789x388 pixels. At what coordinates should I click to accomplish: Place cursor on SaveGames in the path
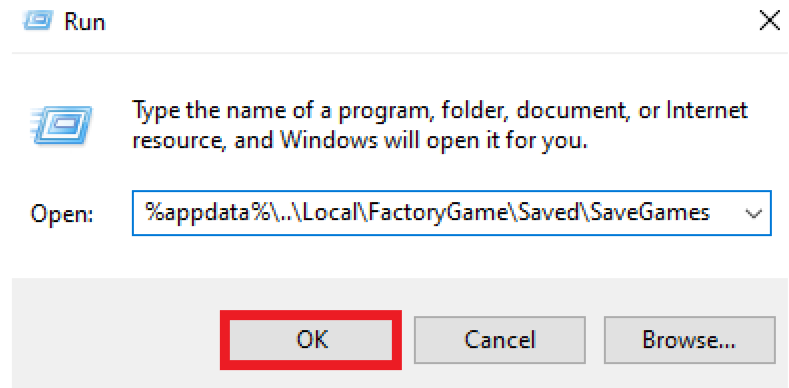[x=650, y=213]
